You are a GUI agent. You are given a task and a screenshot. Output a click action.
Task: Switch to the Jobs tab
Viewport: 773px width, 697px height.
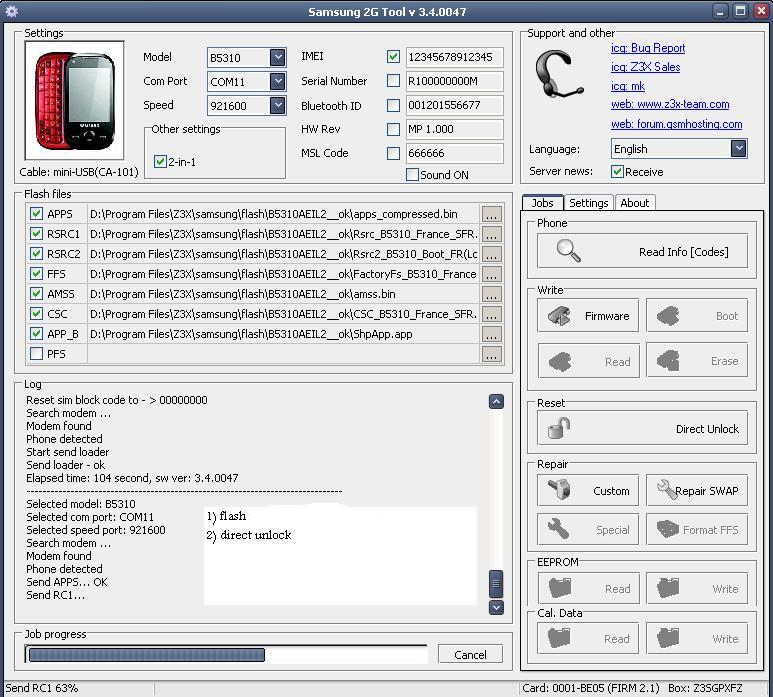[x=542, y=203]
